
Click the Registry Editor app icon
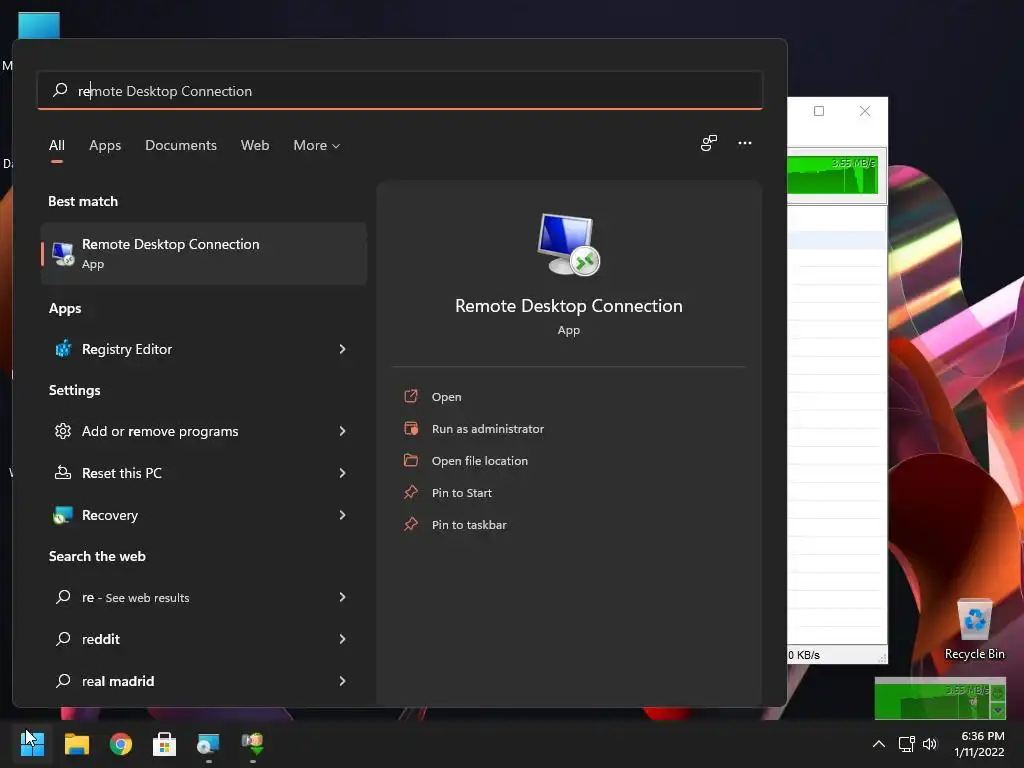click(63, 349)
